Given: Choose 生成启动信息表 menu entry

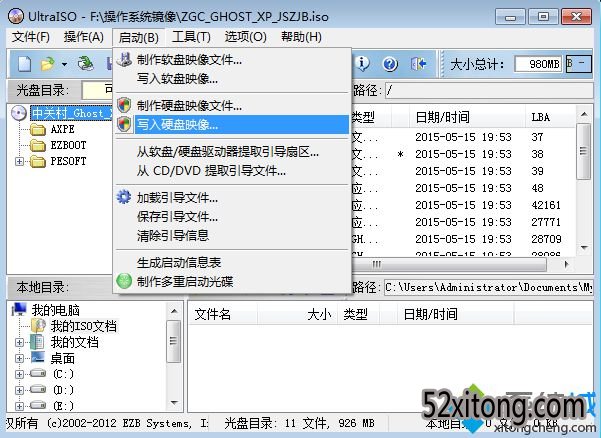Looking at the screenshot, I should click(233, 263).
